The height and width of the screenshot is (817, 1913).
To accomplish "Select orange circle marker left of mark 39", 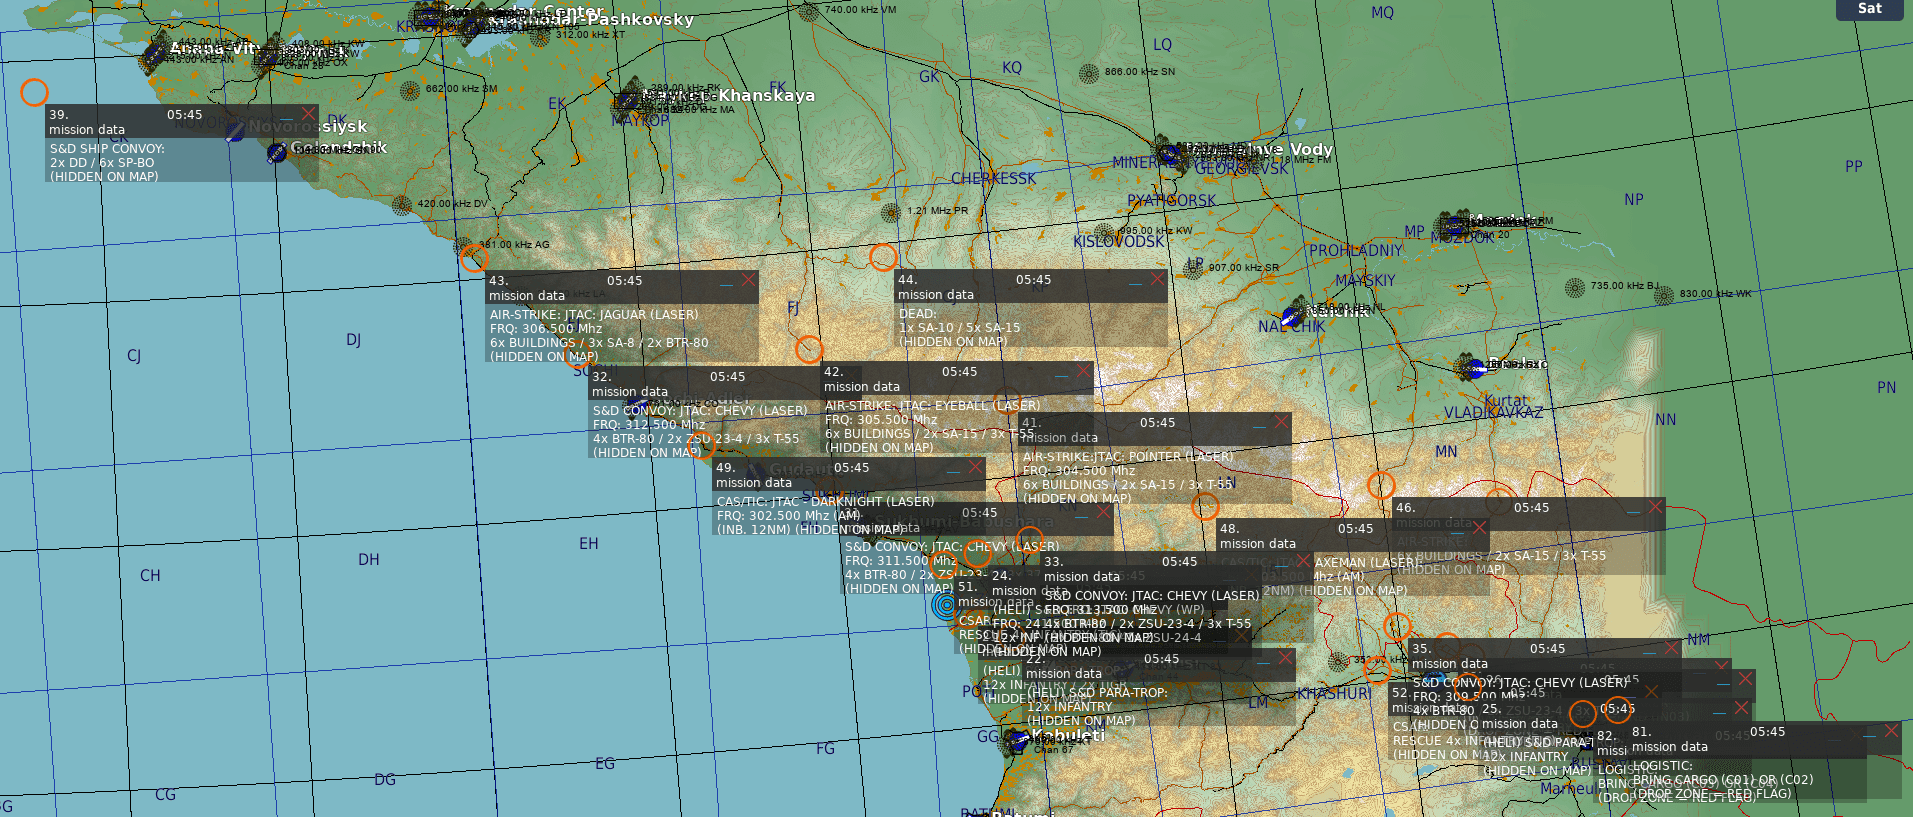I will [34, 92].
